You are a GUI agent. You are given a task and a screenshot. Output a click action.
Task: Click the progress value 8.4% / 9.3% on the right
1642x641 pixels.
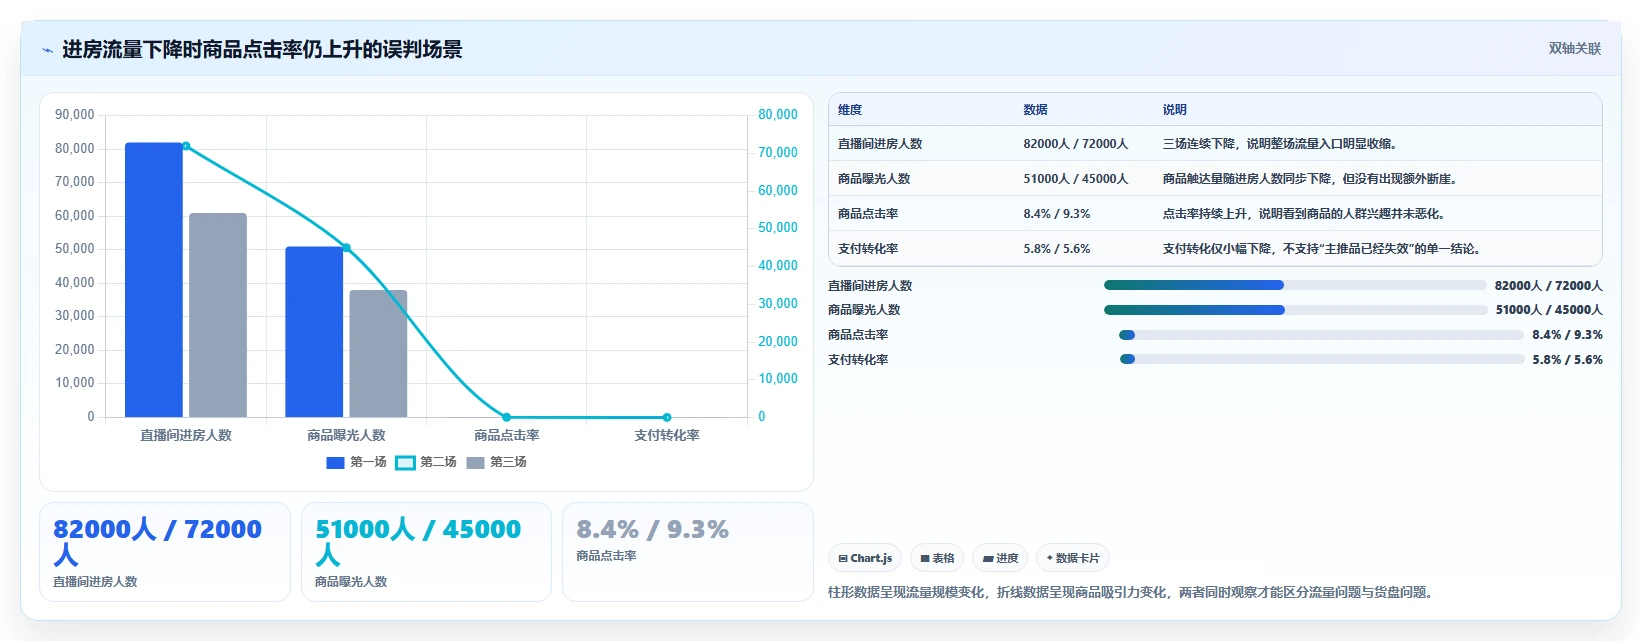tap(1567, 335)
